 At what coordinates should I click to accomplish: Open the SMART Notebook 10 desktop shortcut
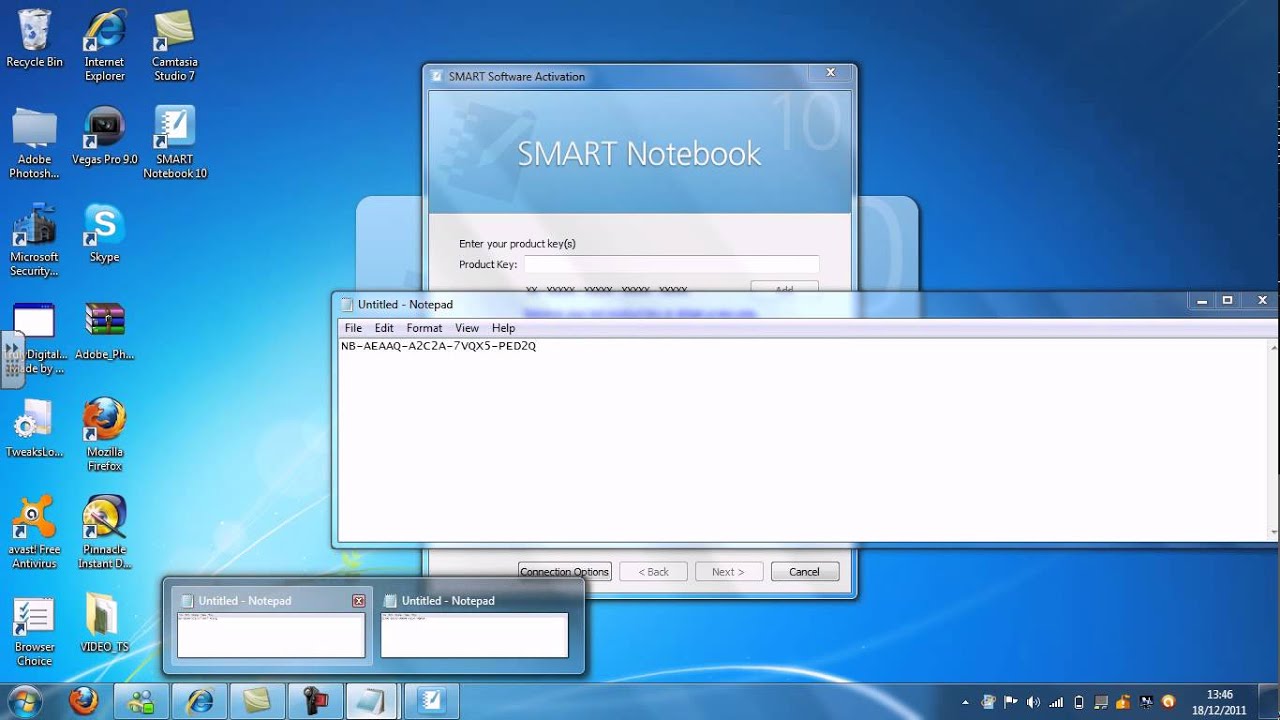click(x=175, y=130)
